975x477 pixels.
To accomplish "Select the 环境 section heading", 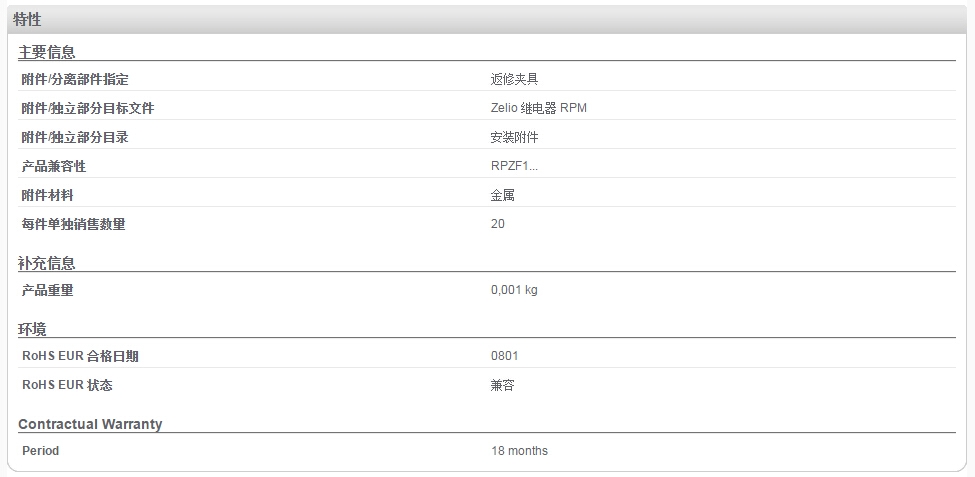I will (x=32, y=329).
